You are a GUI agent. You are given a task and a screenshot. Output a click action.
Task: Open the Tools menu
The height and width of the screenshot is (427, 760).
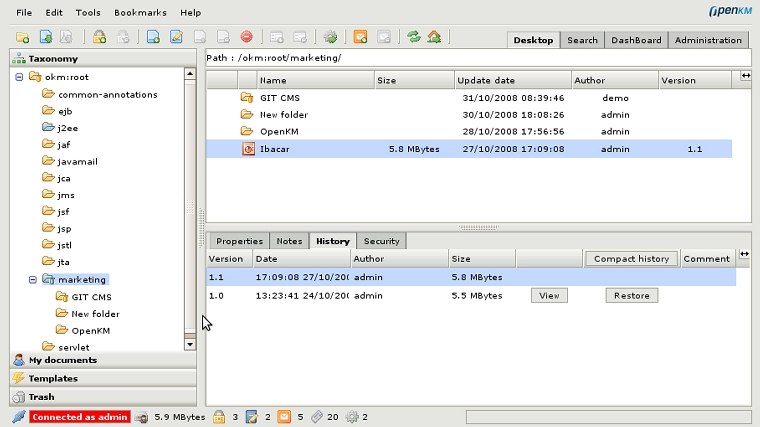(88, 13)
